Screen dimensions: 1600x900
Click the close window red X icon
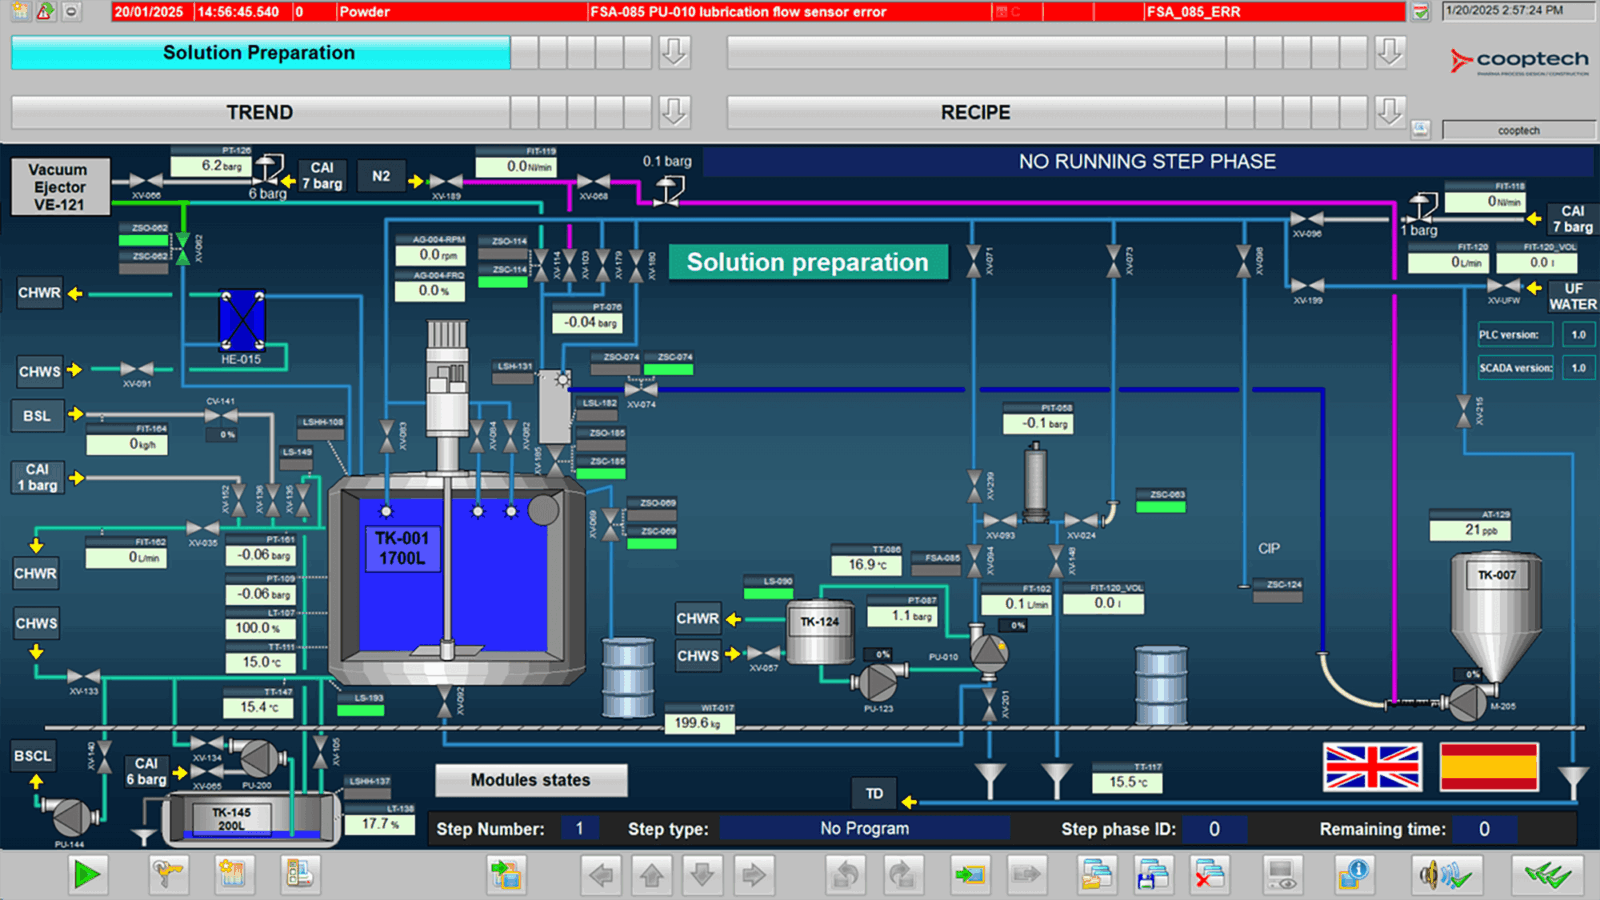[1209, 875]
